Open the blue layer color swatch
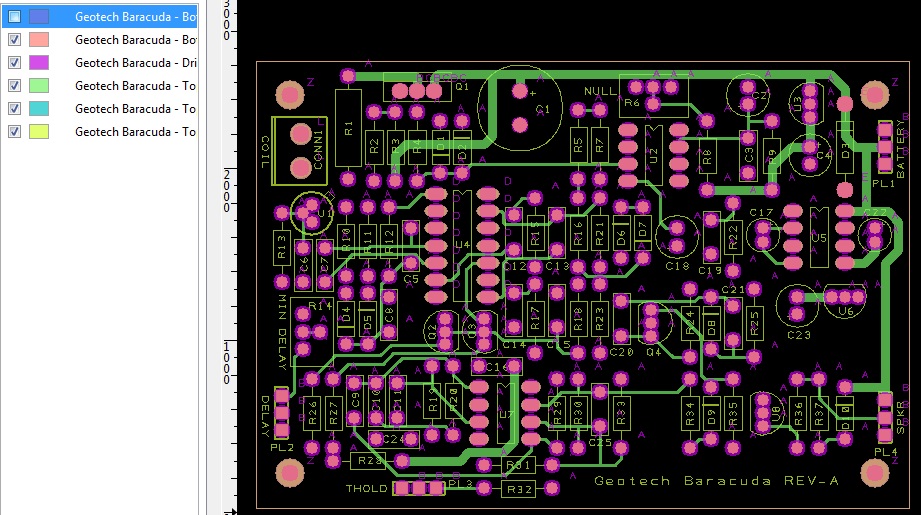This screenshot has width=921, height=515. (39, 16)
